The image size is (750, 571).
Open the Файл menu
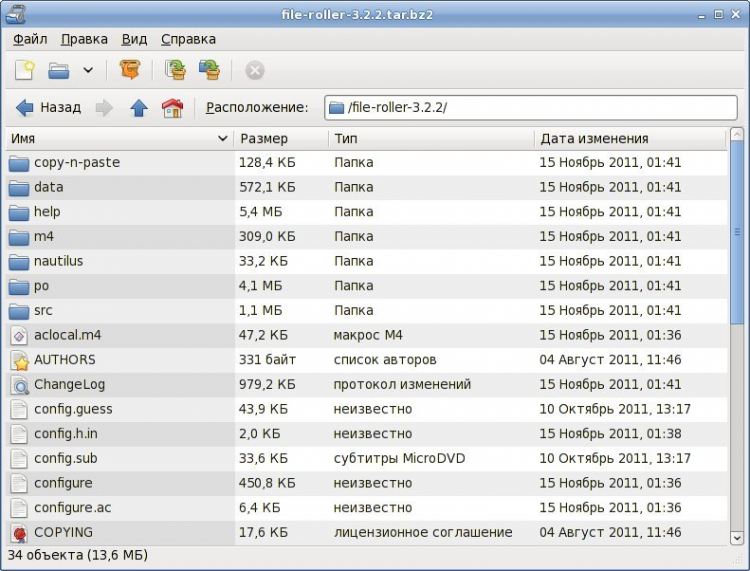pos(30,39)
